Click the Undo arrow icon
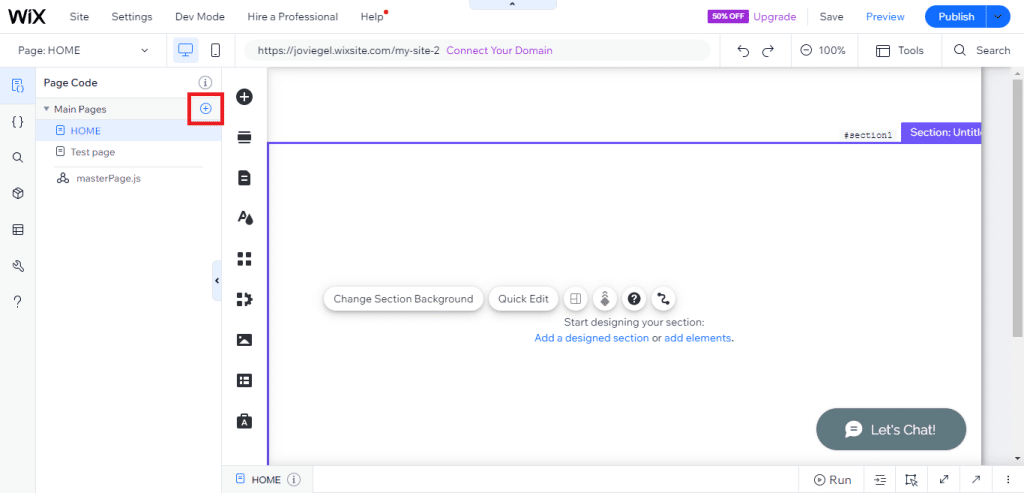Screen dimensions: 1024x493 point(743,50)
